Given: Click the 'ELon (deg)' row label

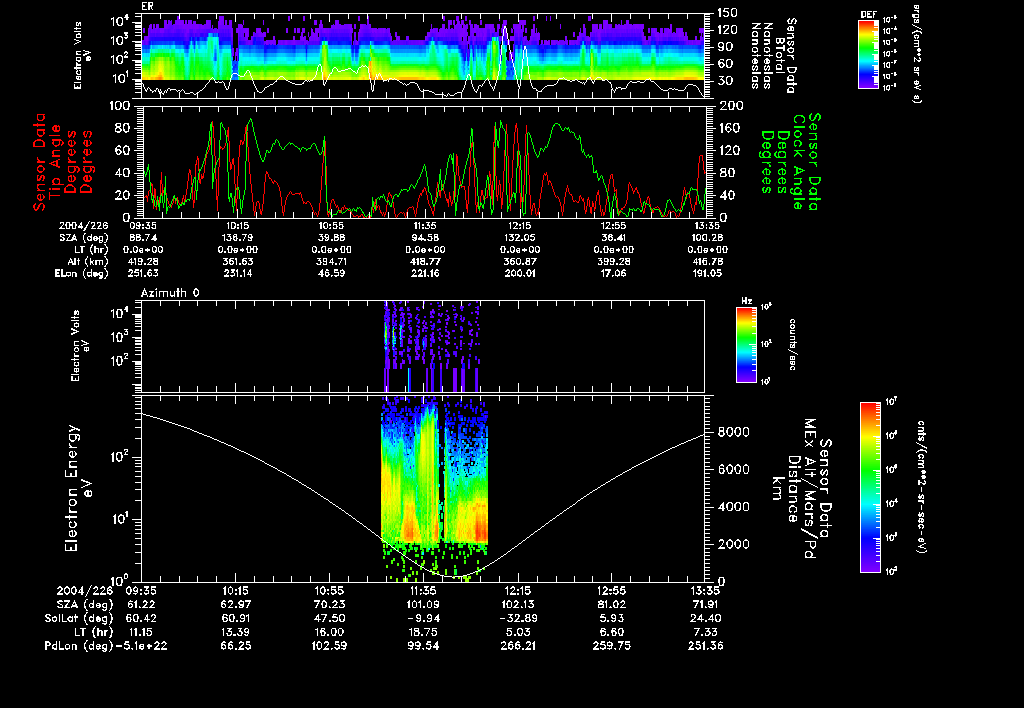Looking at the screenshot, I should click(82, 273).
